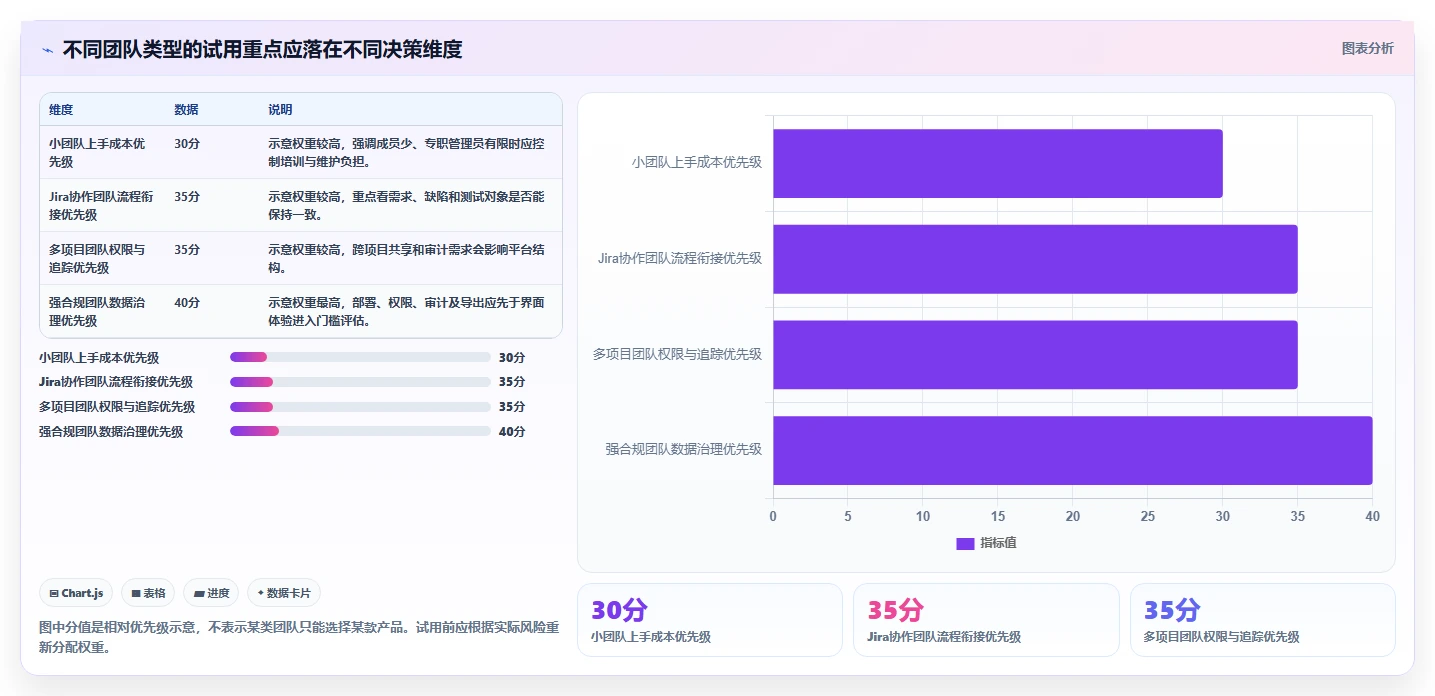Click the Jira协作团队流程衔接优先级 progress bar

pos(360,382)
